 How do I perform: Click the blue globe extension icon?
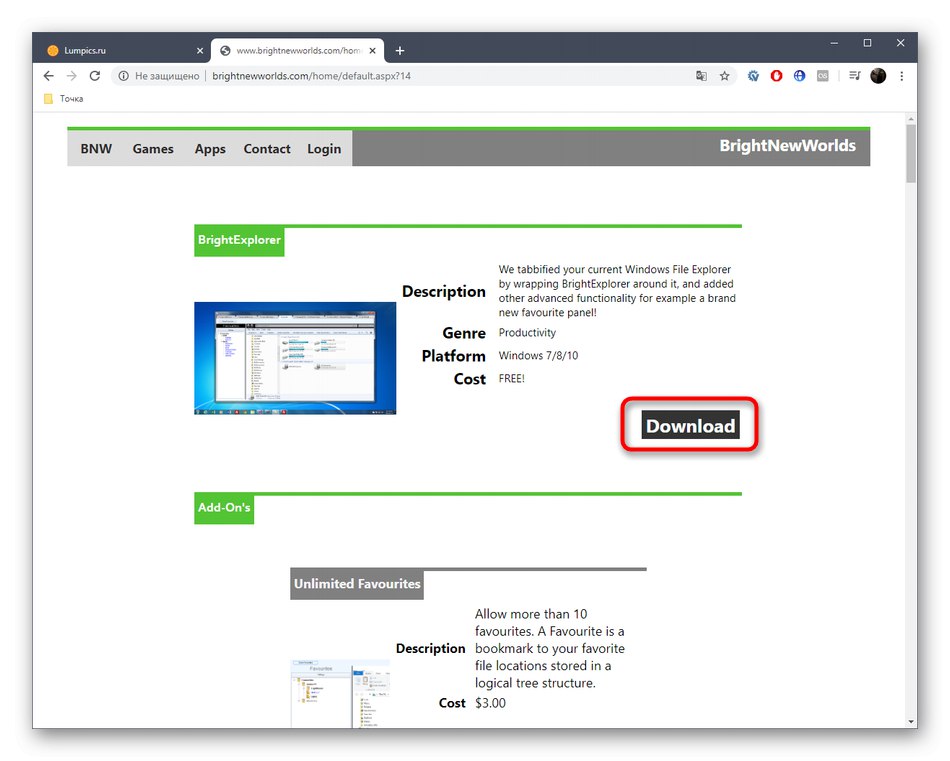800,76
